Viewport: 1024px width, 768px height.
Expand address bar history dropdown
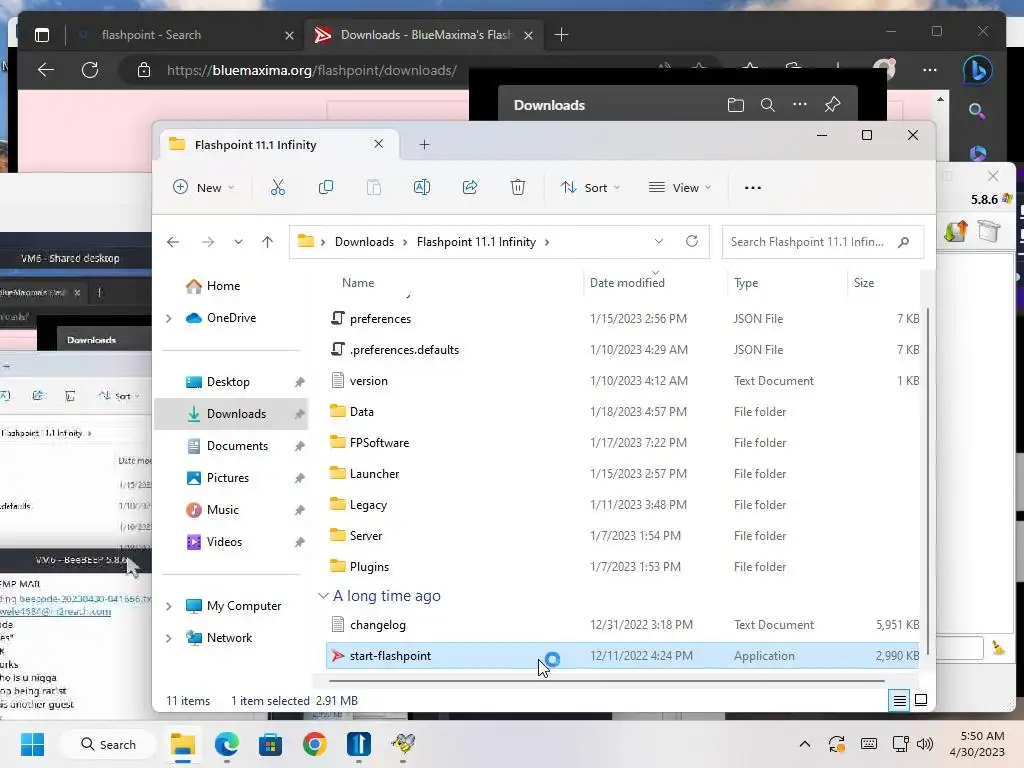point(659,242)
